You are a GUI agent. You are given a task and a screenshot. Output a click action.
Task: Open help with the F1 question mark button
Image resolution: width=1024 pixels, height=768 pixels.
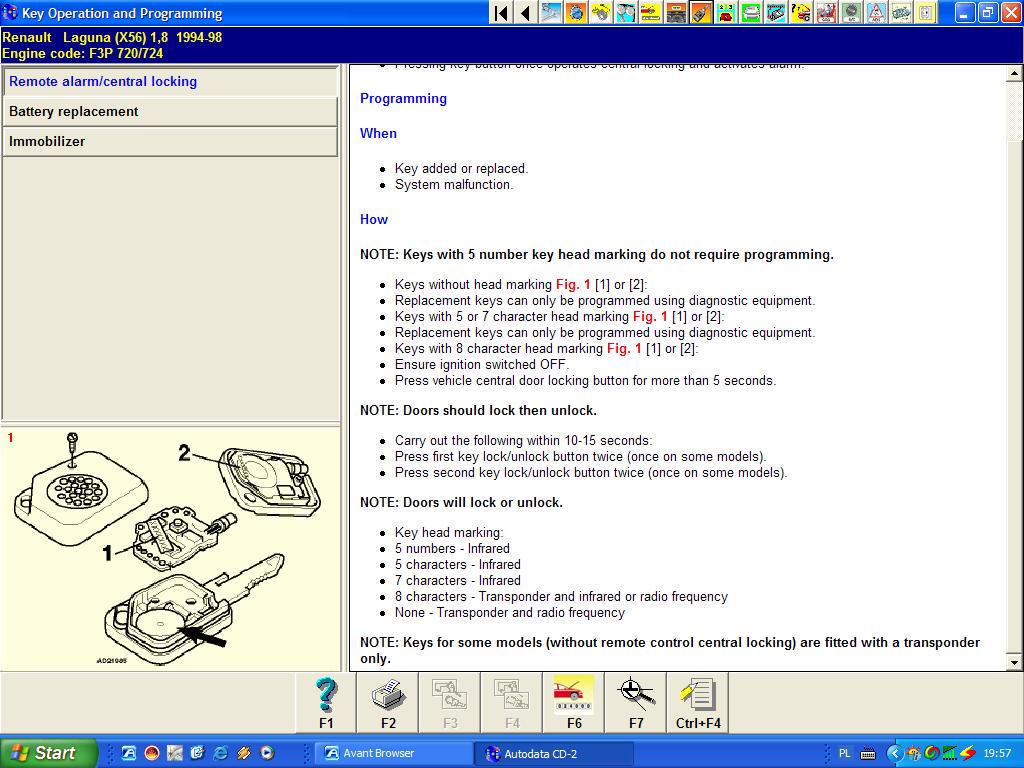[326, 702]
